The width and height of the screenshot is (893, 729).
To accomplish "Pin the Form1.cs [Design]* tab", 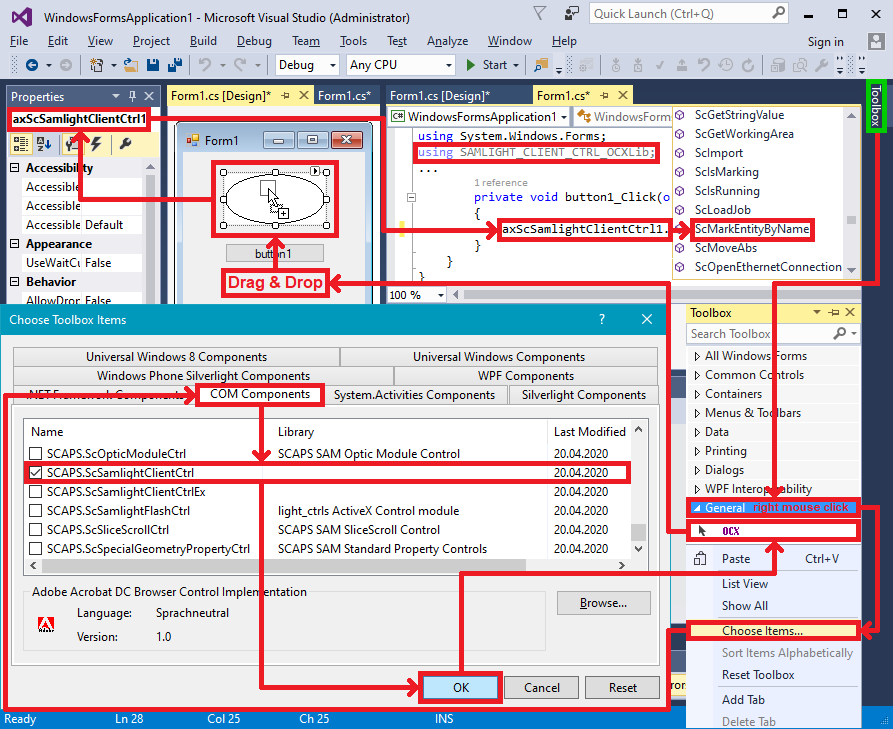I will coord(286,96).
